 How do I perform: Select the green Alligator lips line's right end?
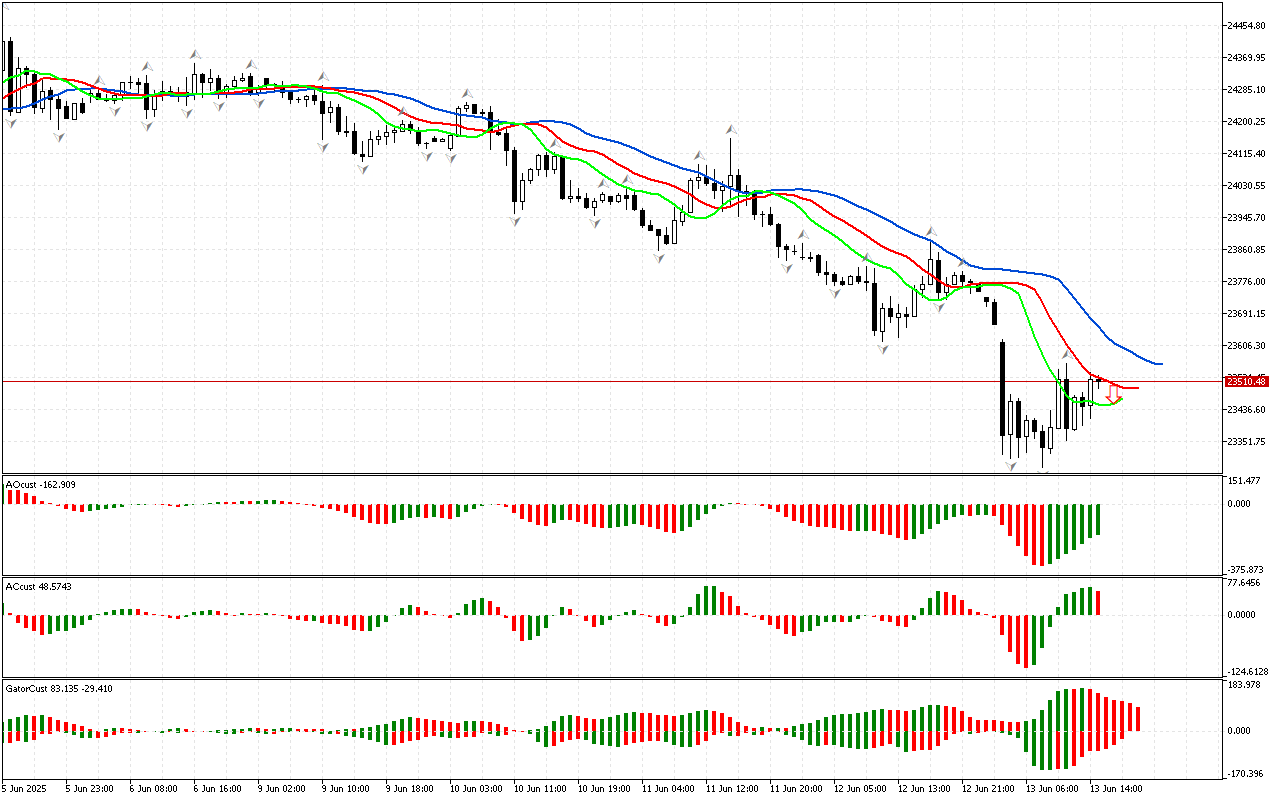tap(1120, 399)
